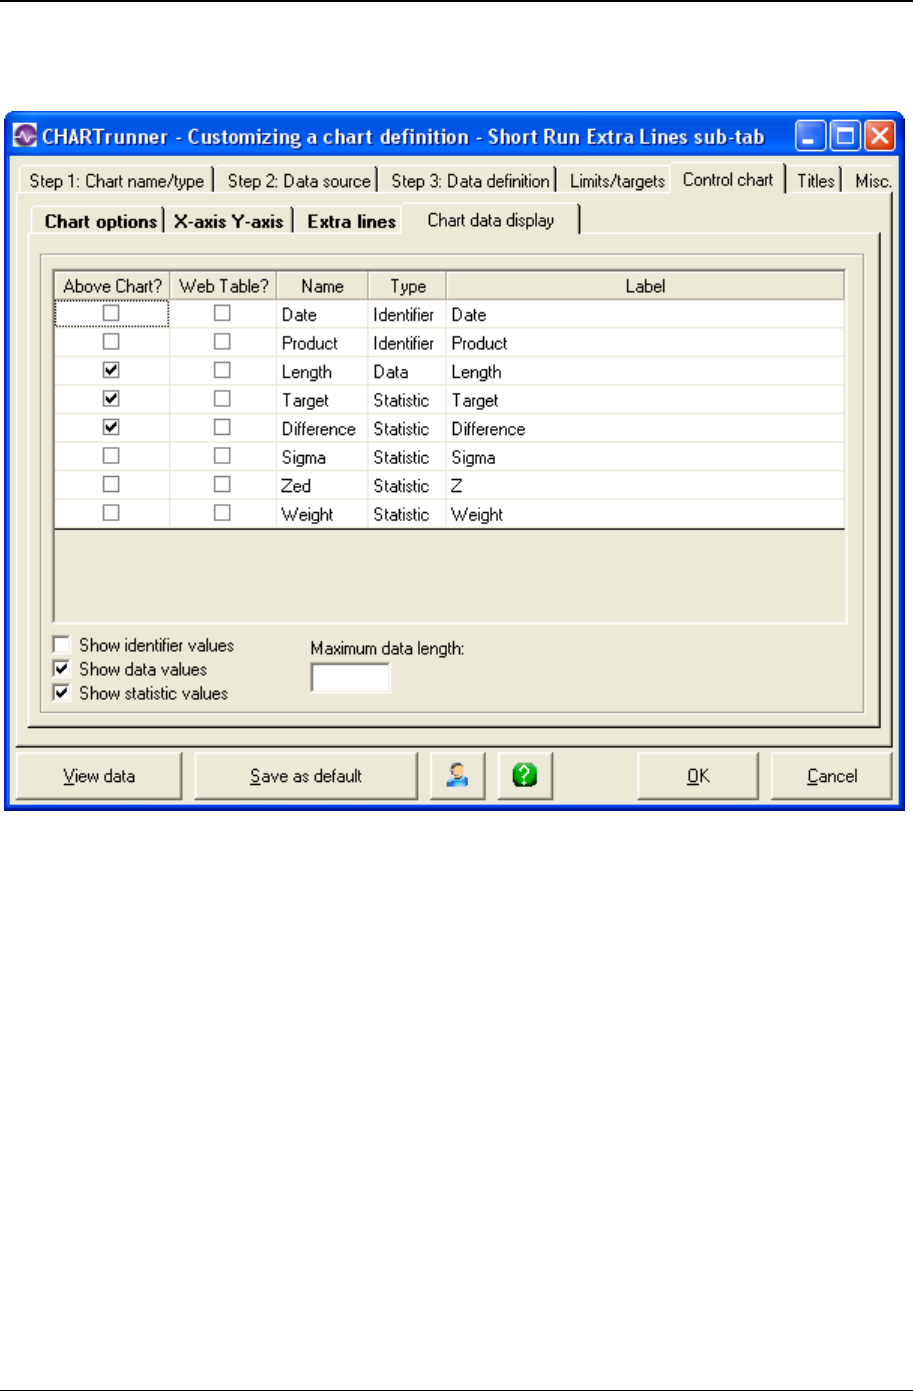Screen dimensions: 913x1391
Task: Switch to Step 3: Data definition tab
Action: (470, 181)
